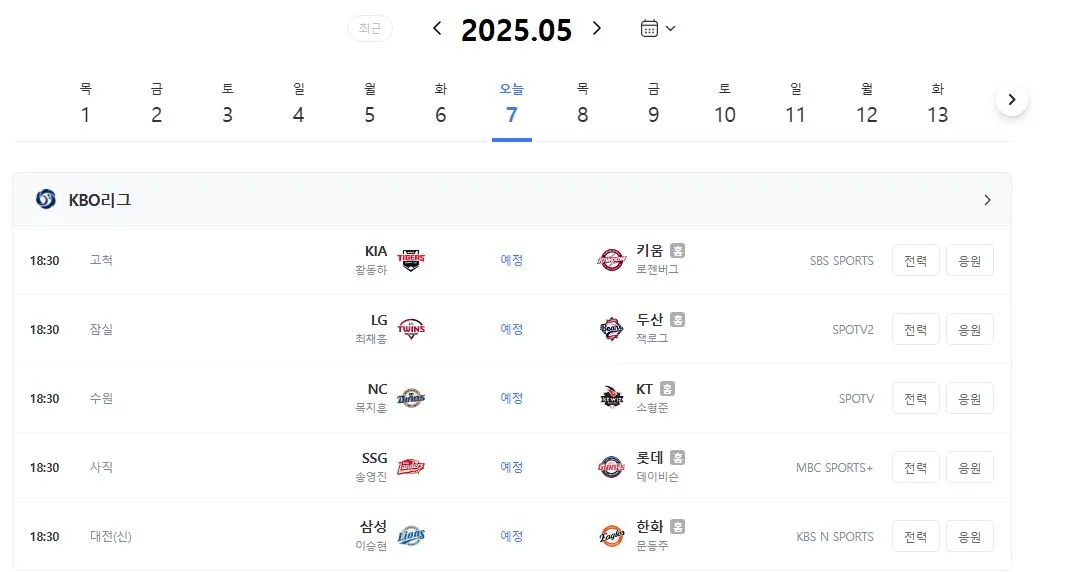Screen dimensions: 1065x572
Task: Click the 최근 pill button
Action: click(x=370, y=29)
